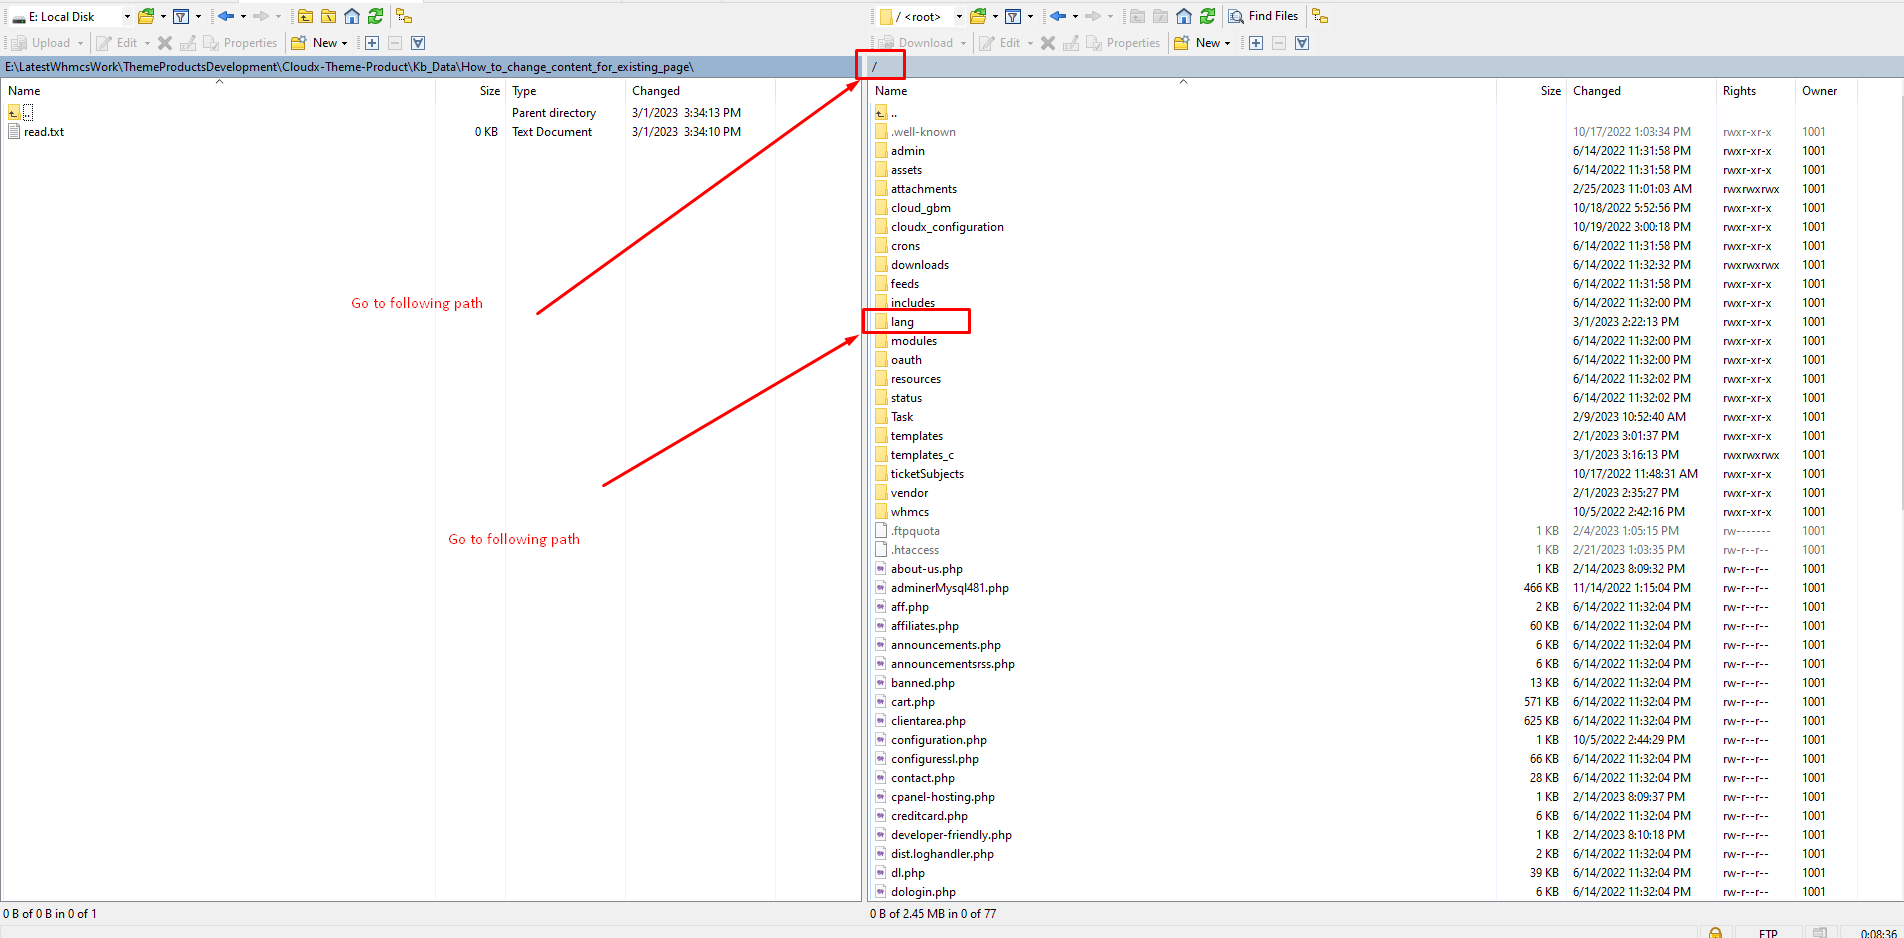Click the local New button
This screenshot has height=938, width=1904.
point(318,43)
